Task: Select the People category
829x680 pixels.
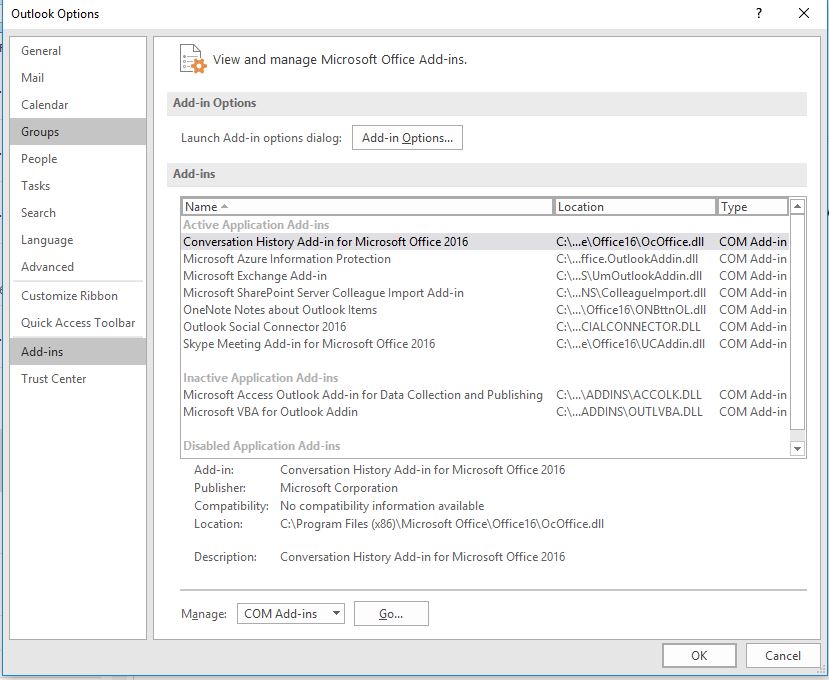Action: [78, 159]
